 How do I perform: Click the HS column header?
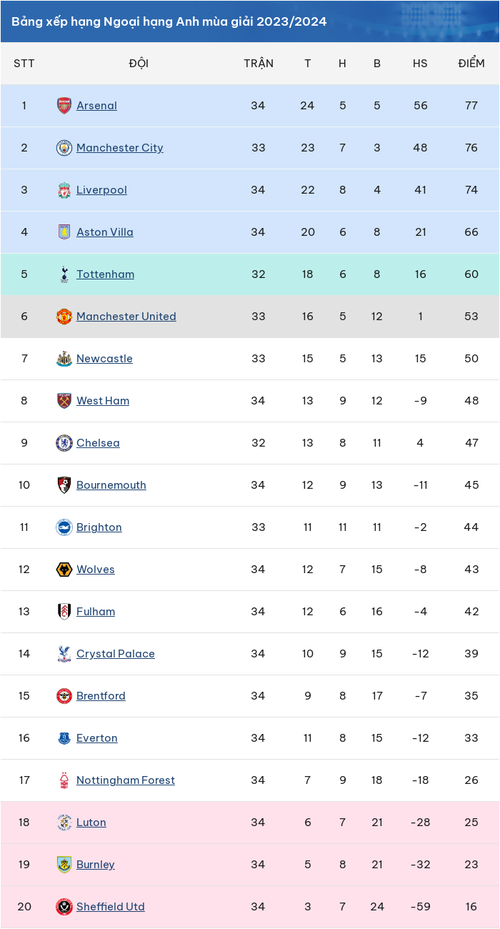click(420, 63)
